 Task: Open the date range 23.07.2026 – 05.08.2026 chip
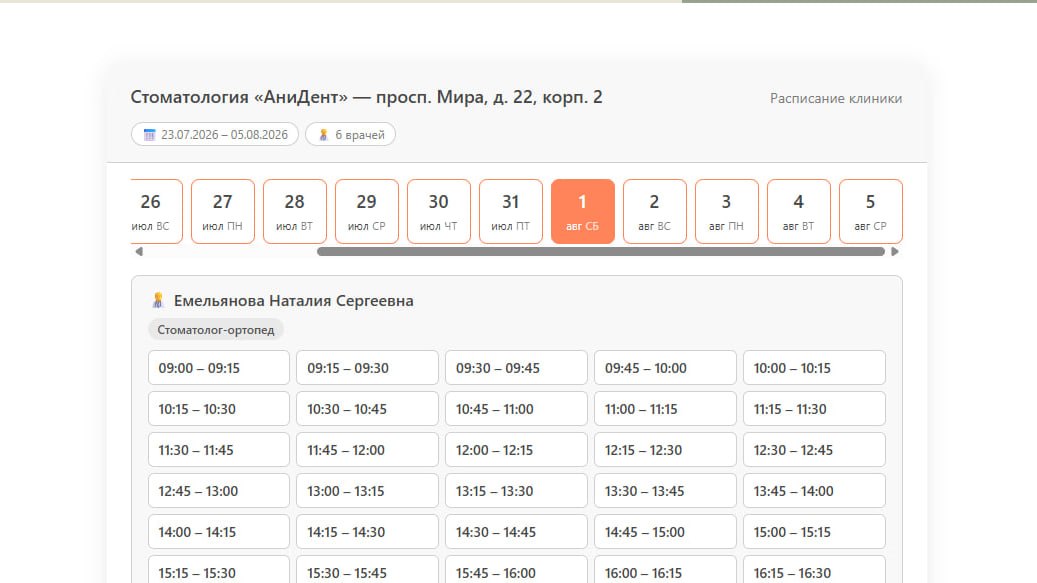point(215,135)
